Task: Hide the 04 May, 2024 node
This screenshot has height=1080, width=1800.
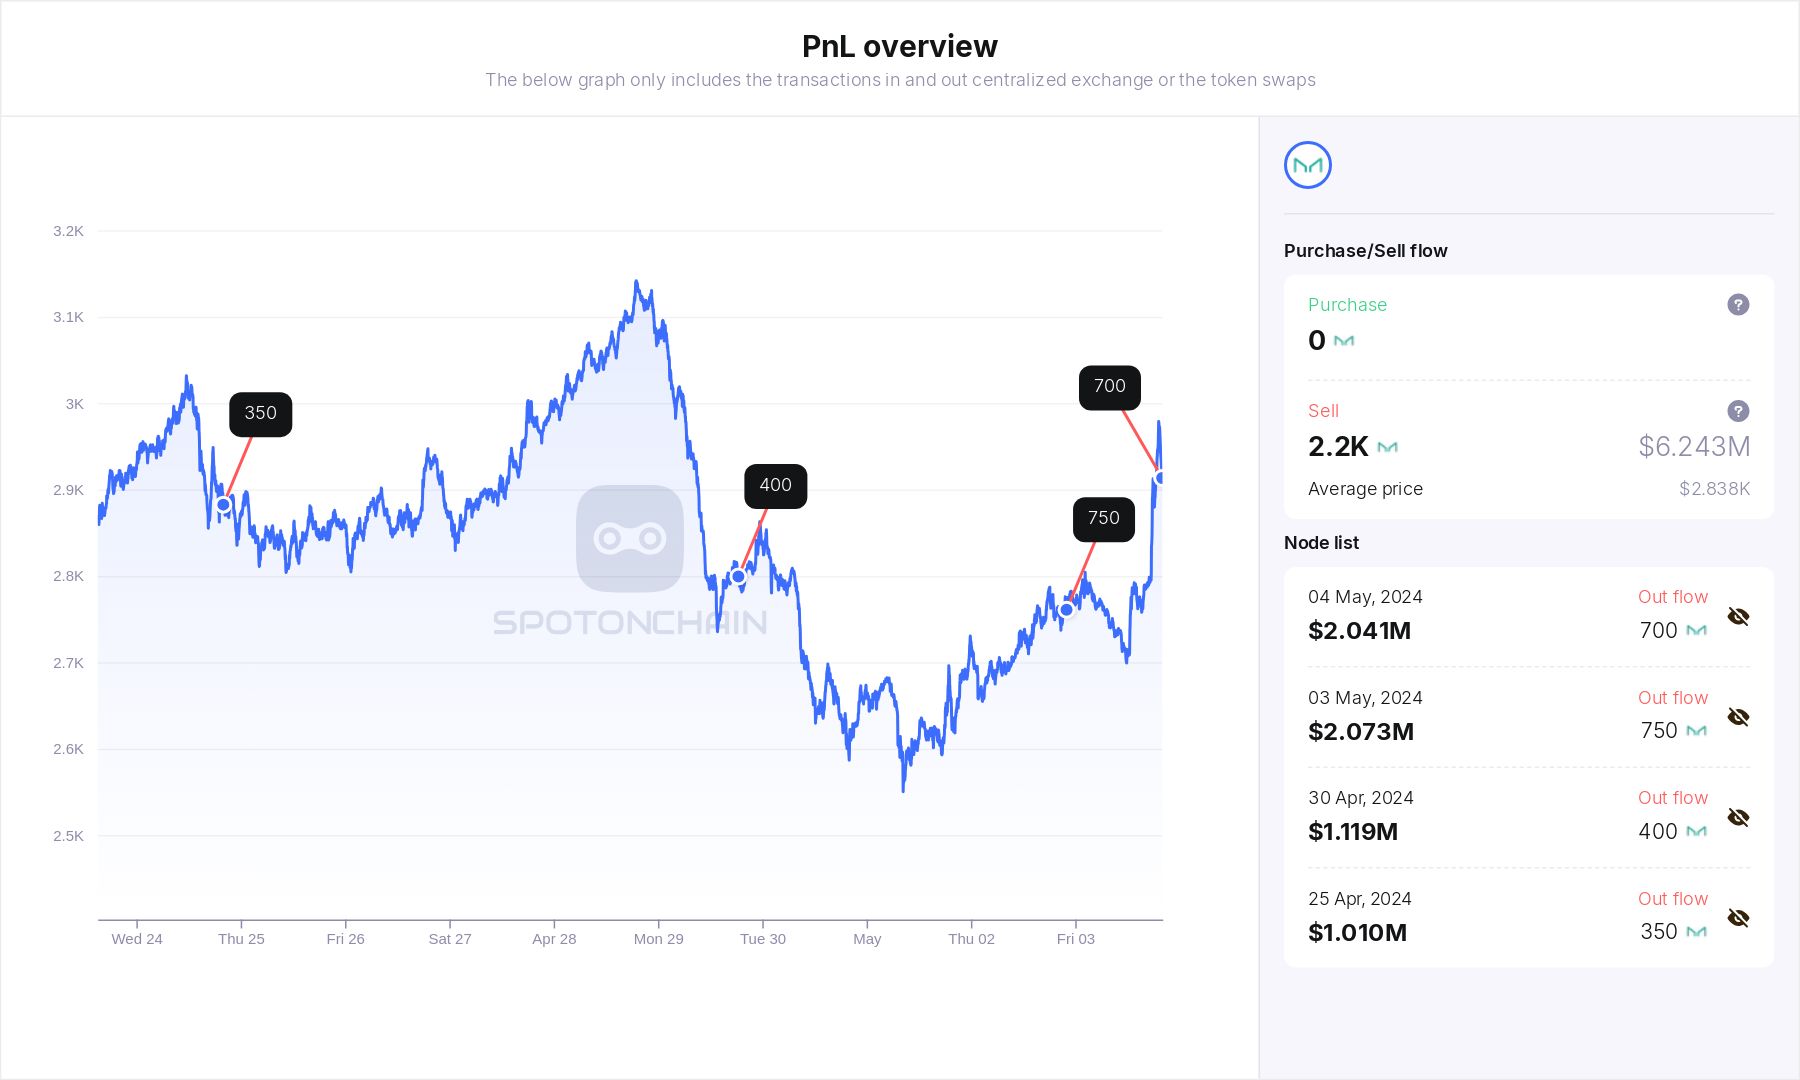Action: [1738, 616]
